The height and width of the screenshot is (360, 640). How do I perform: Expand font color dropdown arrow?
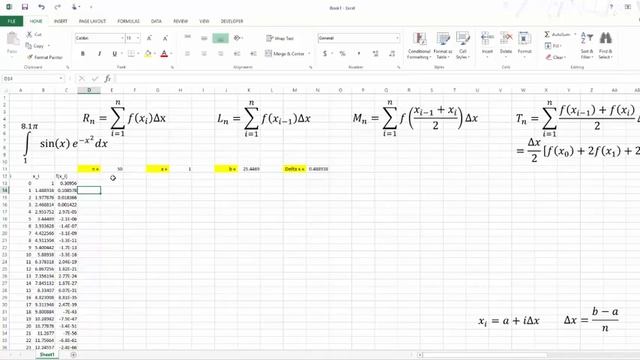tap(171, 53)
